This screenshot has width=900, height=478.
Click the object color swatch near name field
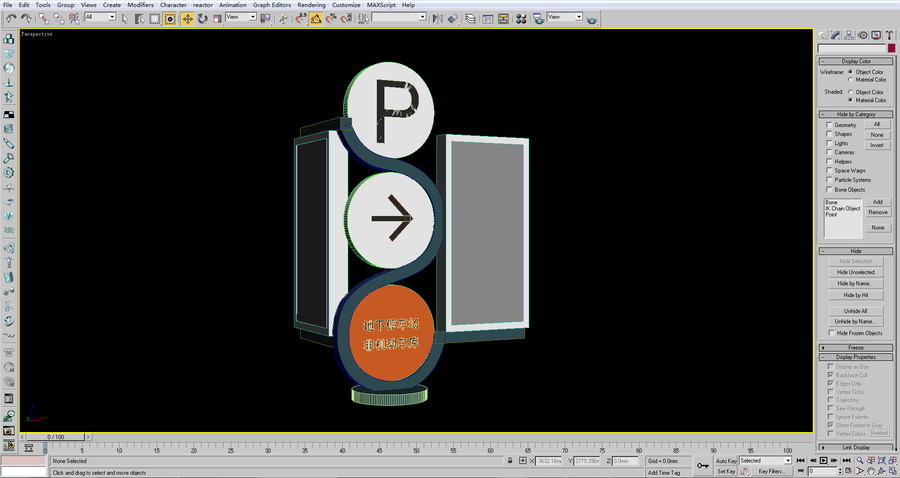pos(891,49)
